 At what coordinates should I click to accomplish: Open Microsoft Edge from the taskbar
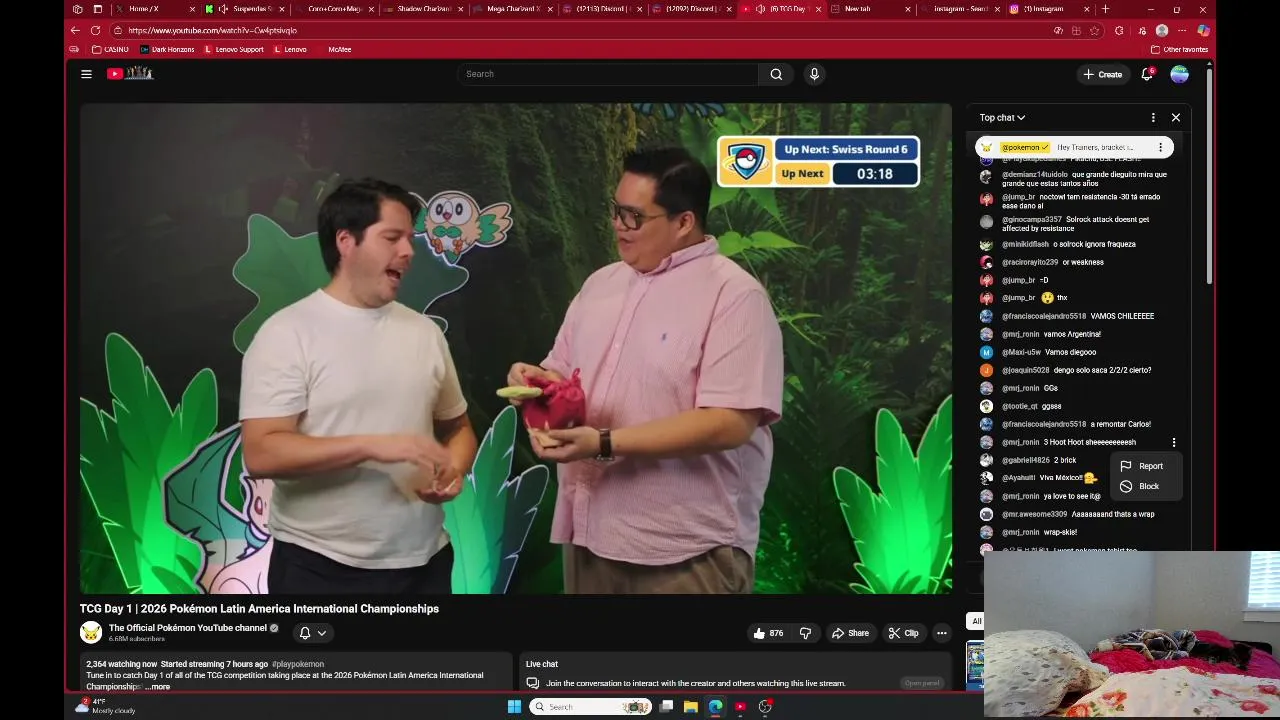point(716,707)
